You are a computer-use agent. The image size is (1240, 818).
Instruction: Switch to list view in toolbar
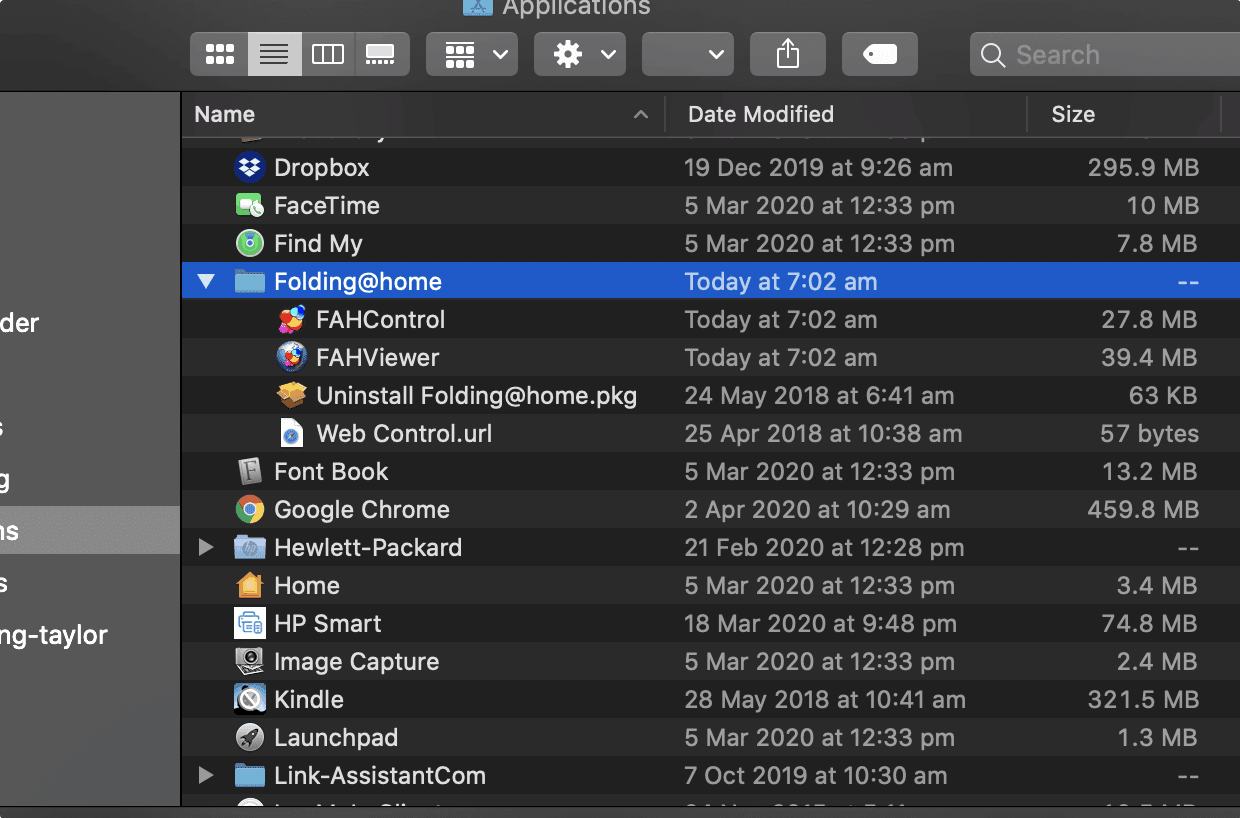(274, 54)
